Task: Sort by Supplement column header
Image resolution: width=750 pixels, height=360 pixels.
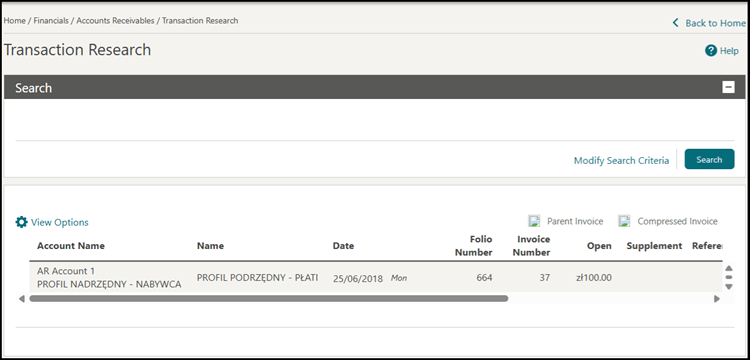Action: pos(654,246)
